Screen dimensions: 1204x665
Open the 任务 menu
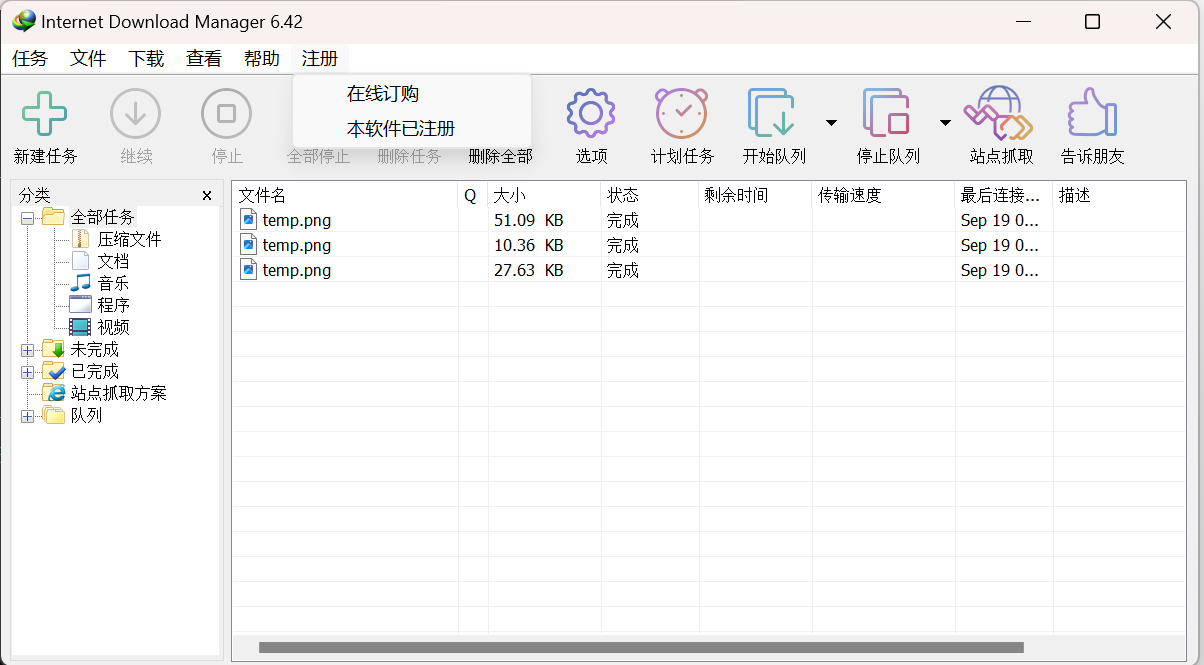point(30,59)
